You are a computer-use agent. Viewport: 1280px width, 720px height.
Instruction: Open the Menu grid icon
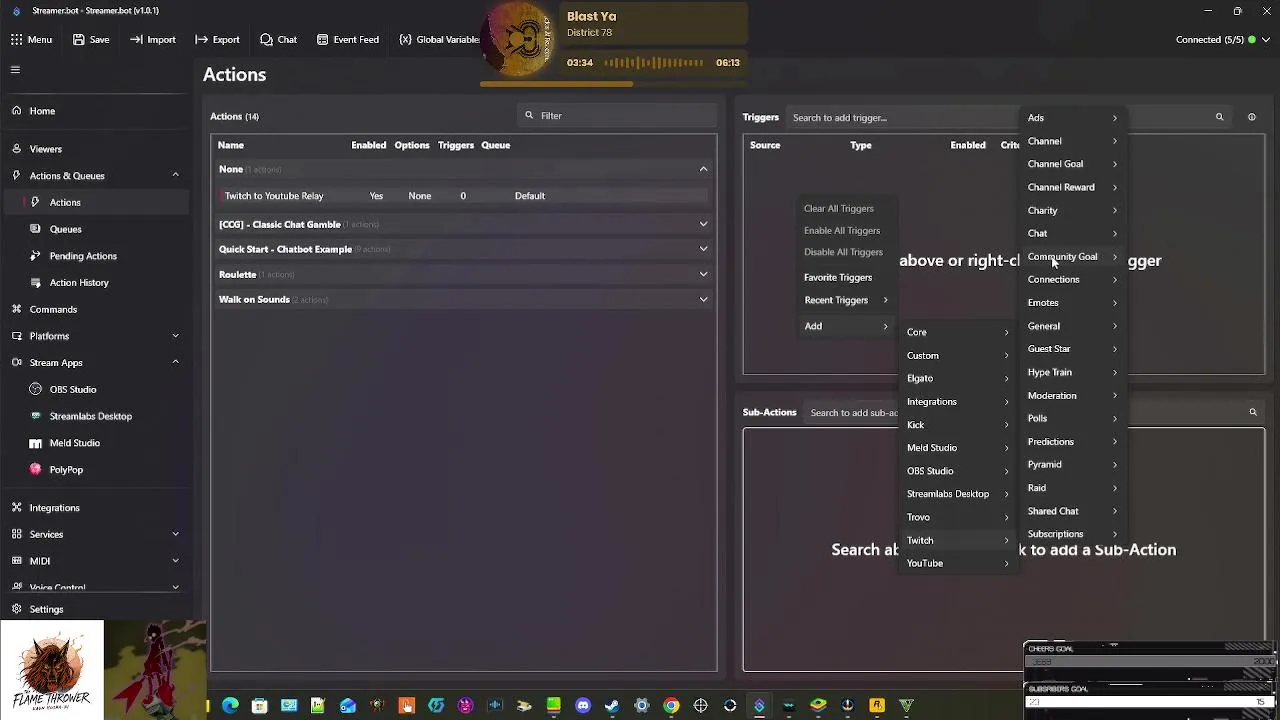[16, 40]
